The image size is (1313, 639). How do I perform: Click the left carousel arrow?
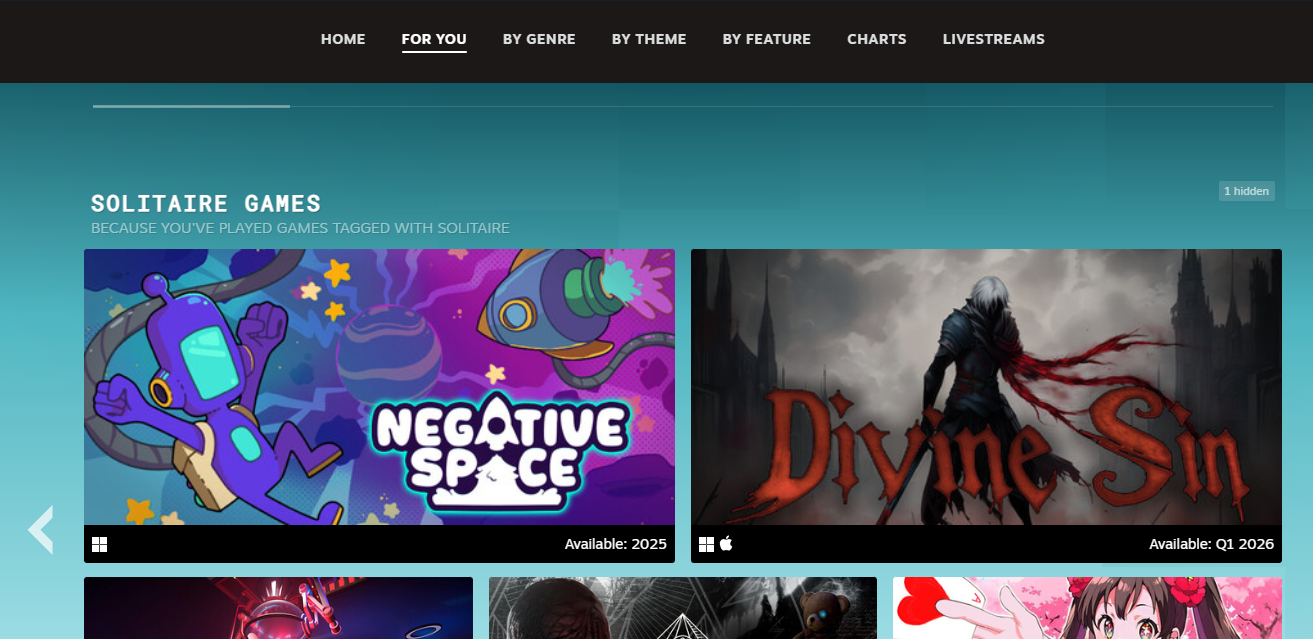41,530
